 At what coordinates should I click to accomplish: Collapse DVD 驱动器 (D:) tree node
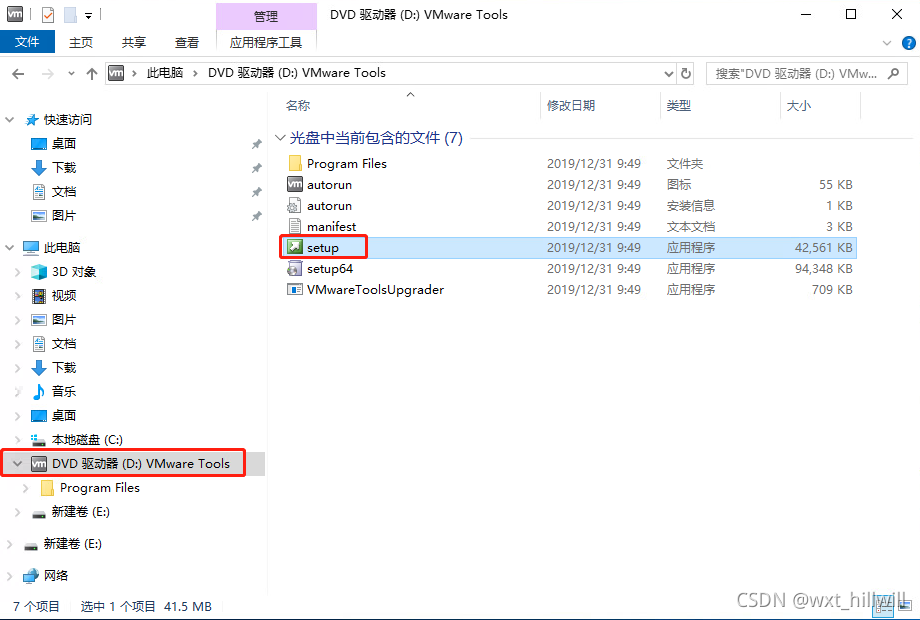[18, 463]
